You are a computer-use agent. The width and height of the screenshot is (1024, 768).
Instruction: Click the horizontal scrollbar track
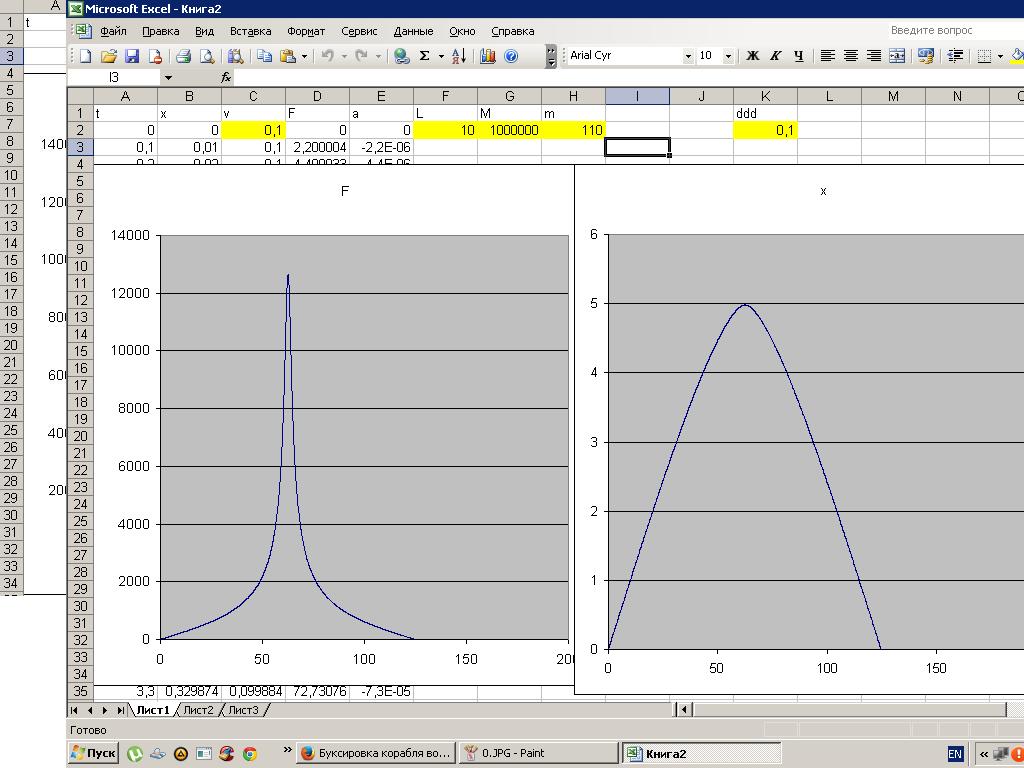point(850,710)
